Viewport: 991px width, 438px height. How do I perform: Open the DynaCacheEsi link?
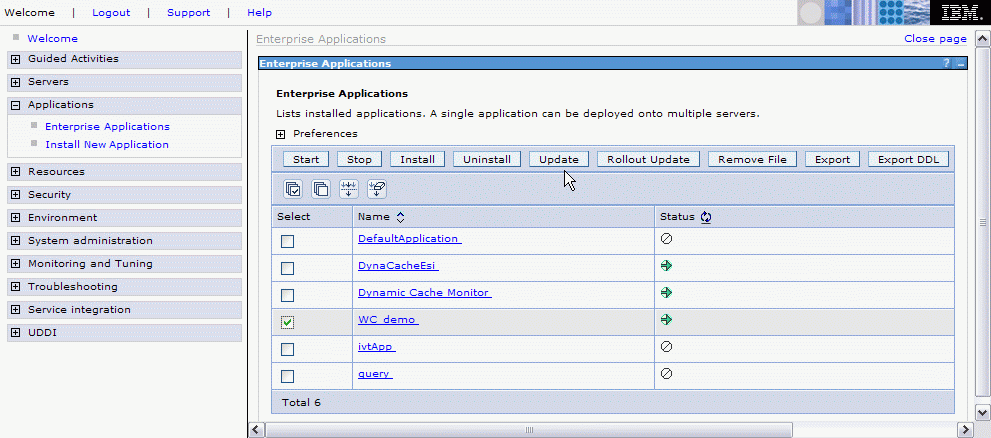398,266
